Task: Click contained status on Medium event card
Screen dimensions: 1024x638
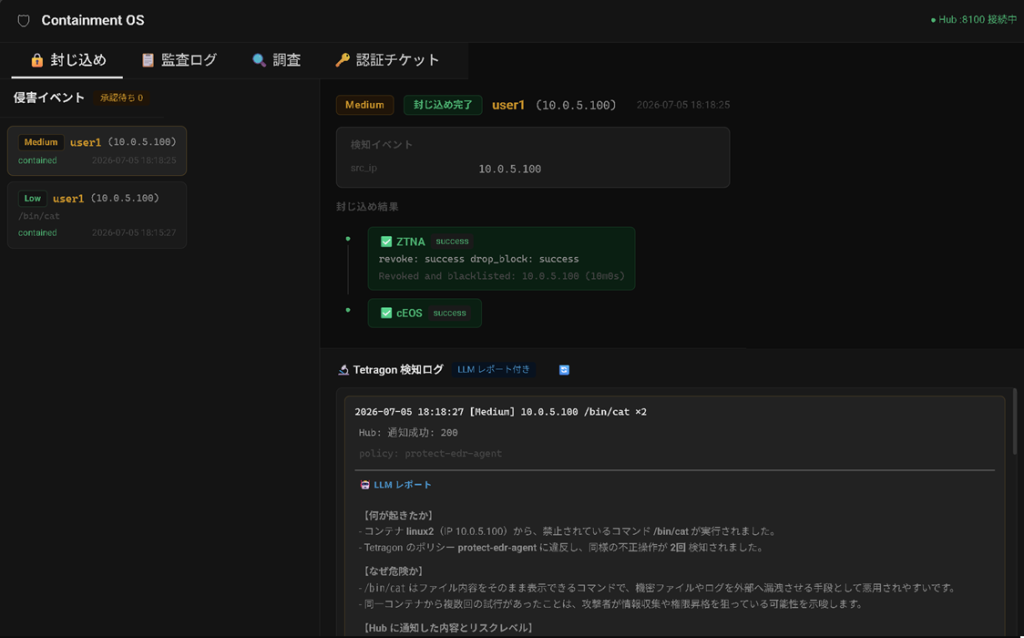Action: pos(37,161)
